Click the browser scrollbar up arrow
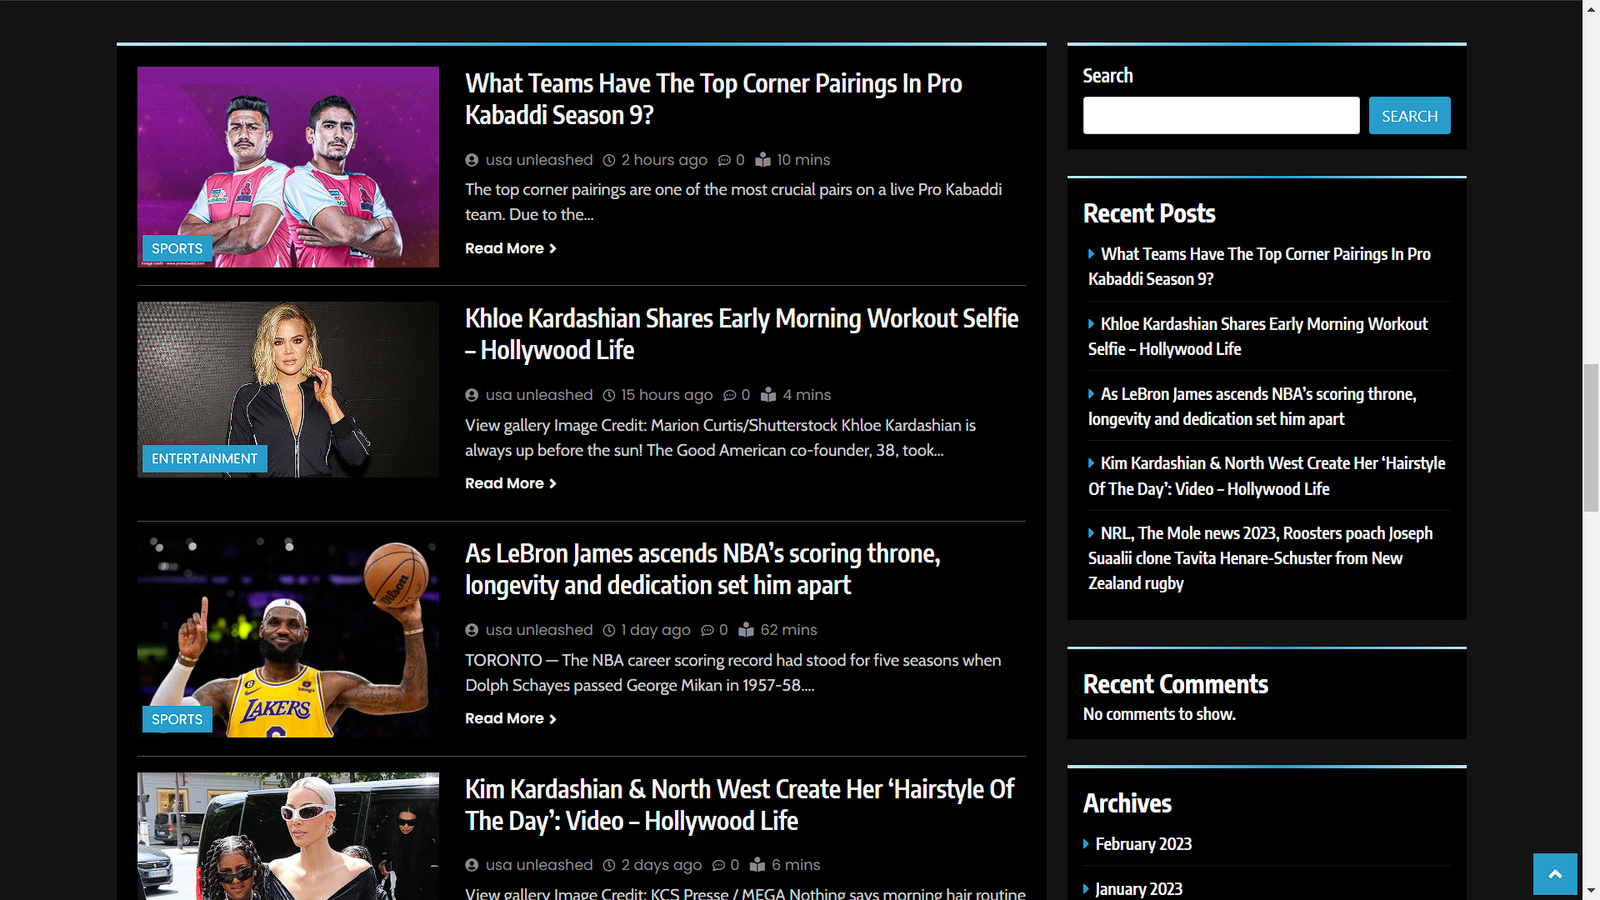 1591,9
